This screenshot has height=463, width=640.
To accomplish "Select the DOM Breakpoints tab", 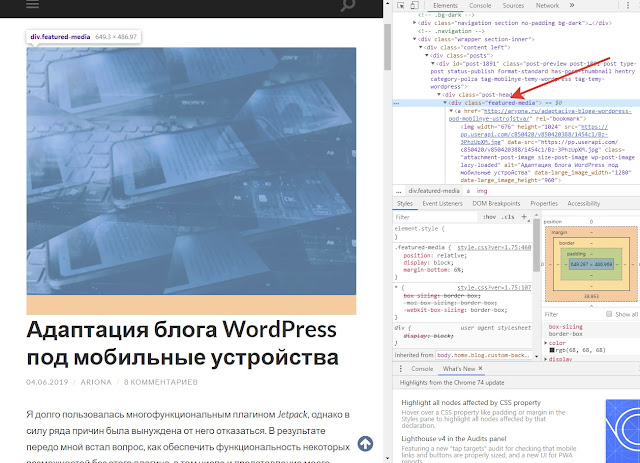I will (496, 203).
